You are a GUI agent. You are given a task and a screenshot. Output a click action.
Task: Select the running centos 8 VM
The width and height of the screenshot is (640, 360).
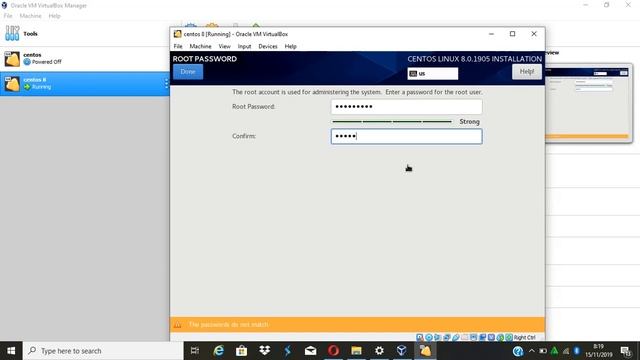pyautogui.click(x=84, y=84)
